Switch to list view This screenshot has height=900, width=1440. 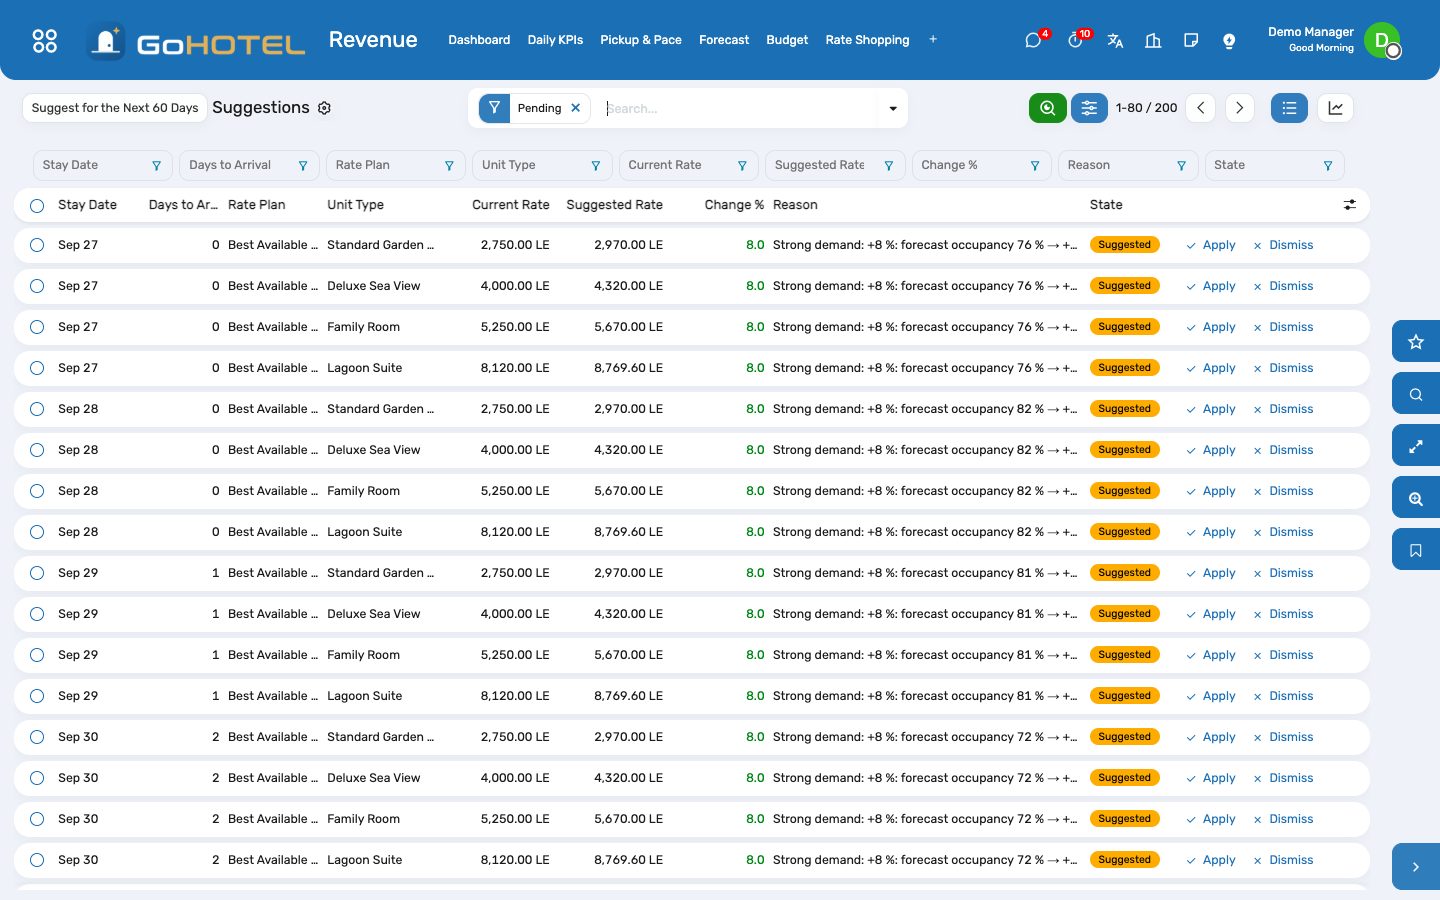1289,108
